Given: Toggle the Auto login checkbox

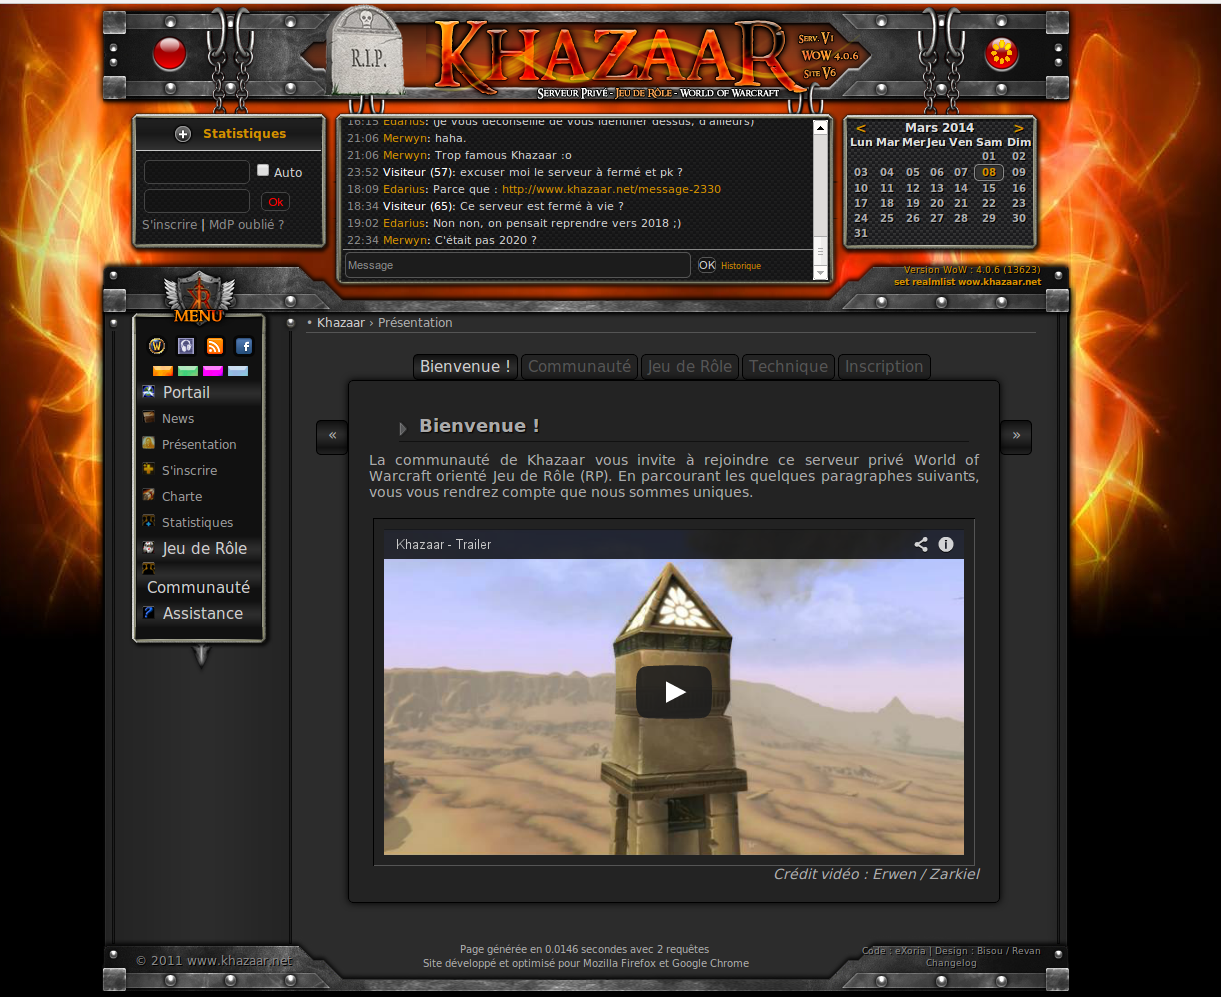Looking at the screenshot, I should [x=263, y=171].
